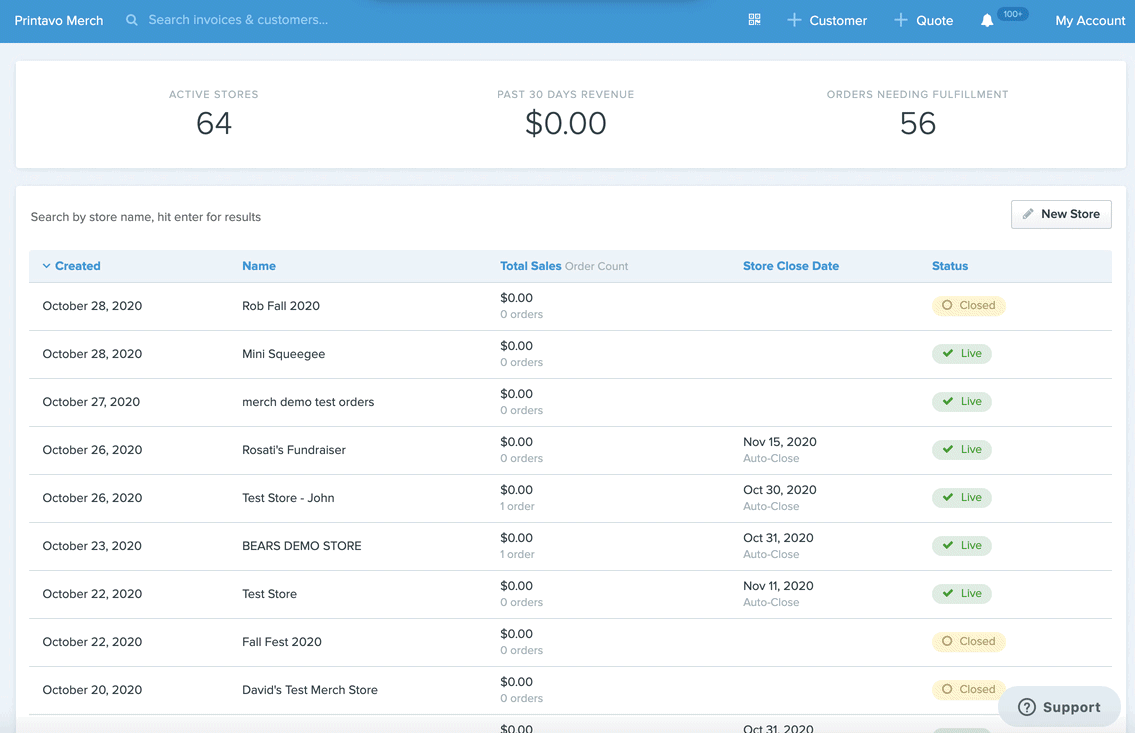Click the plus icon beside Customer
Viewport: 1135px width, 733px height.
794,20
